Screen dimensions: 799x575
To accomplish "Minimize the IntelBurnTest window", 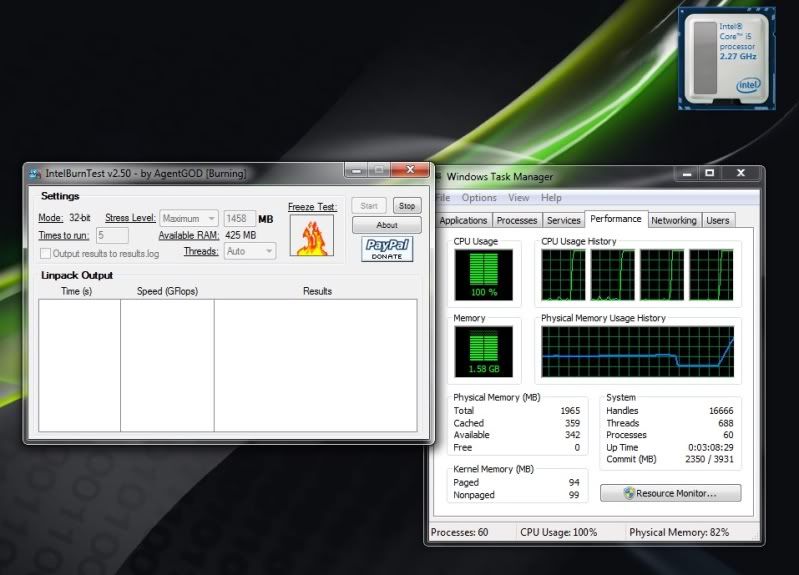I will (356, 170).
